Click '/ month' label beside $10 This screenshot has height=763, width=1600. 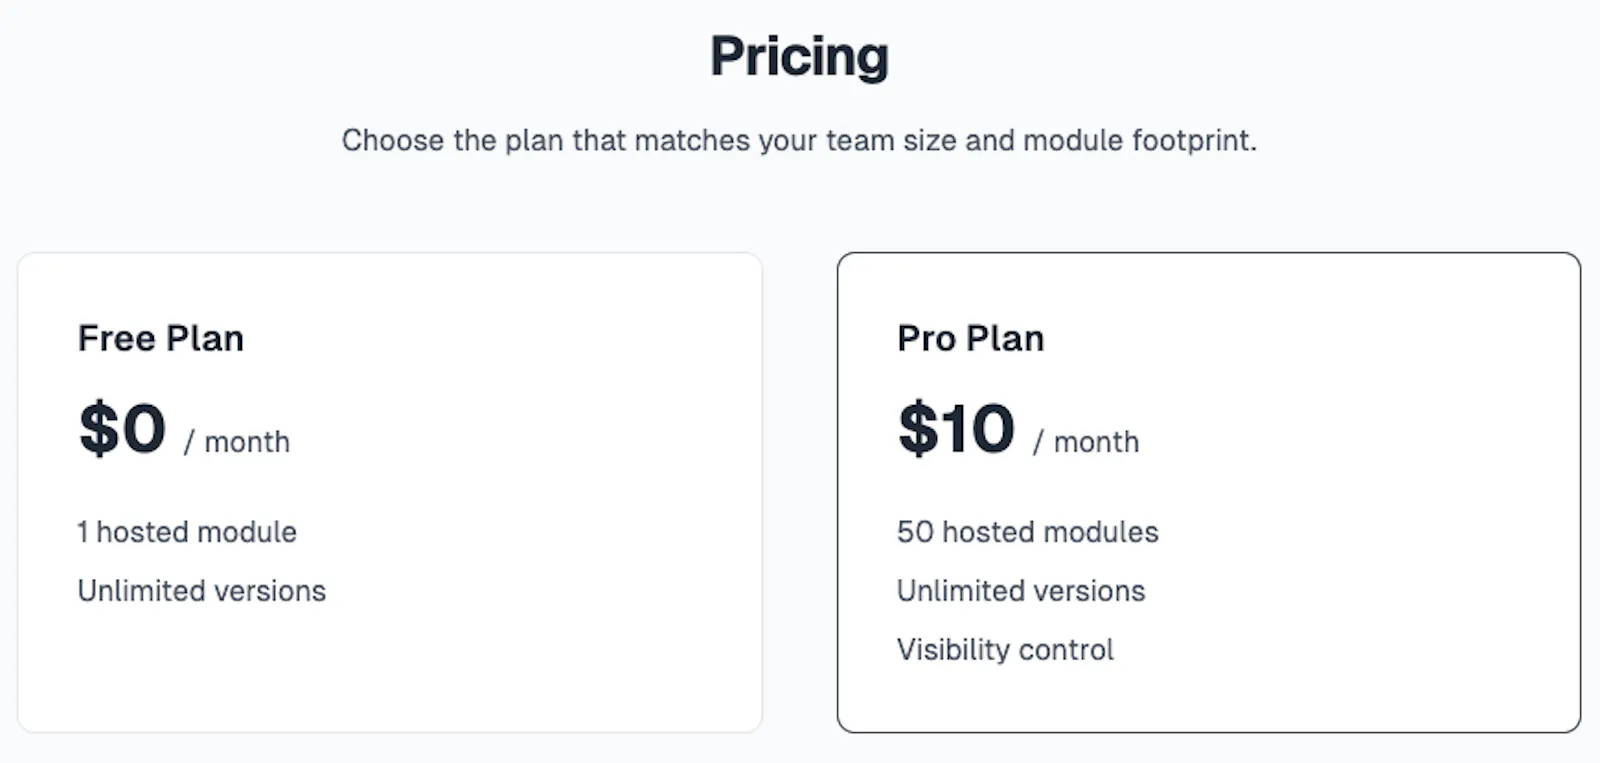(x=1086, y=442)
